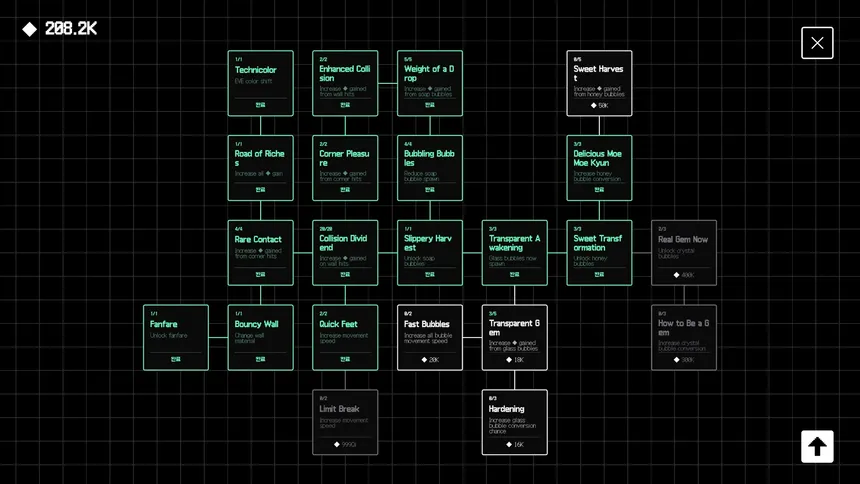
Task: Purchase the Hardening upgrade
Action: point(515,422)
